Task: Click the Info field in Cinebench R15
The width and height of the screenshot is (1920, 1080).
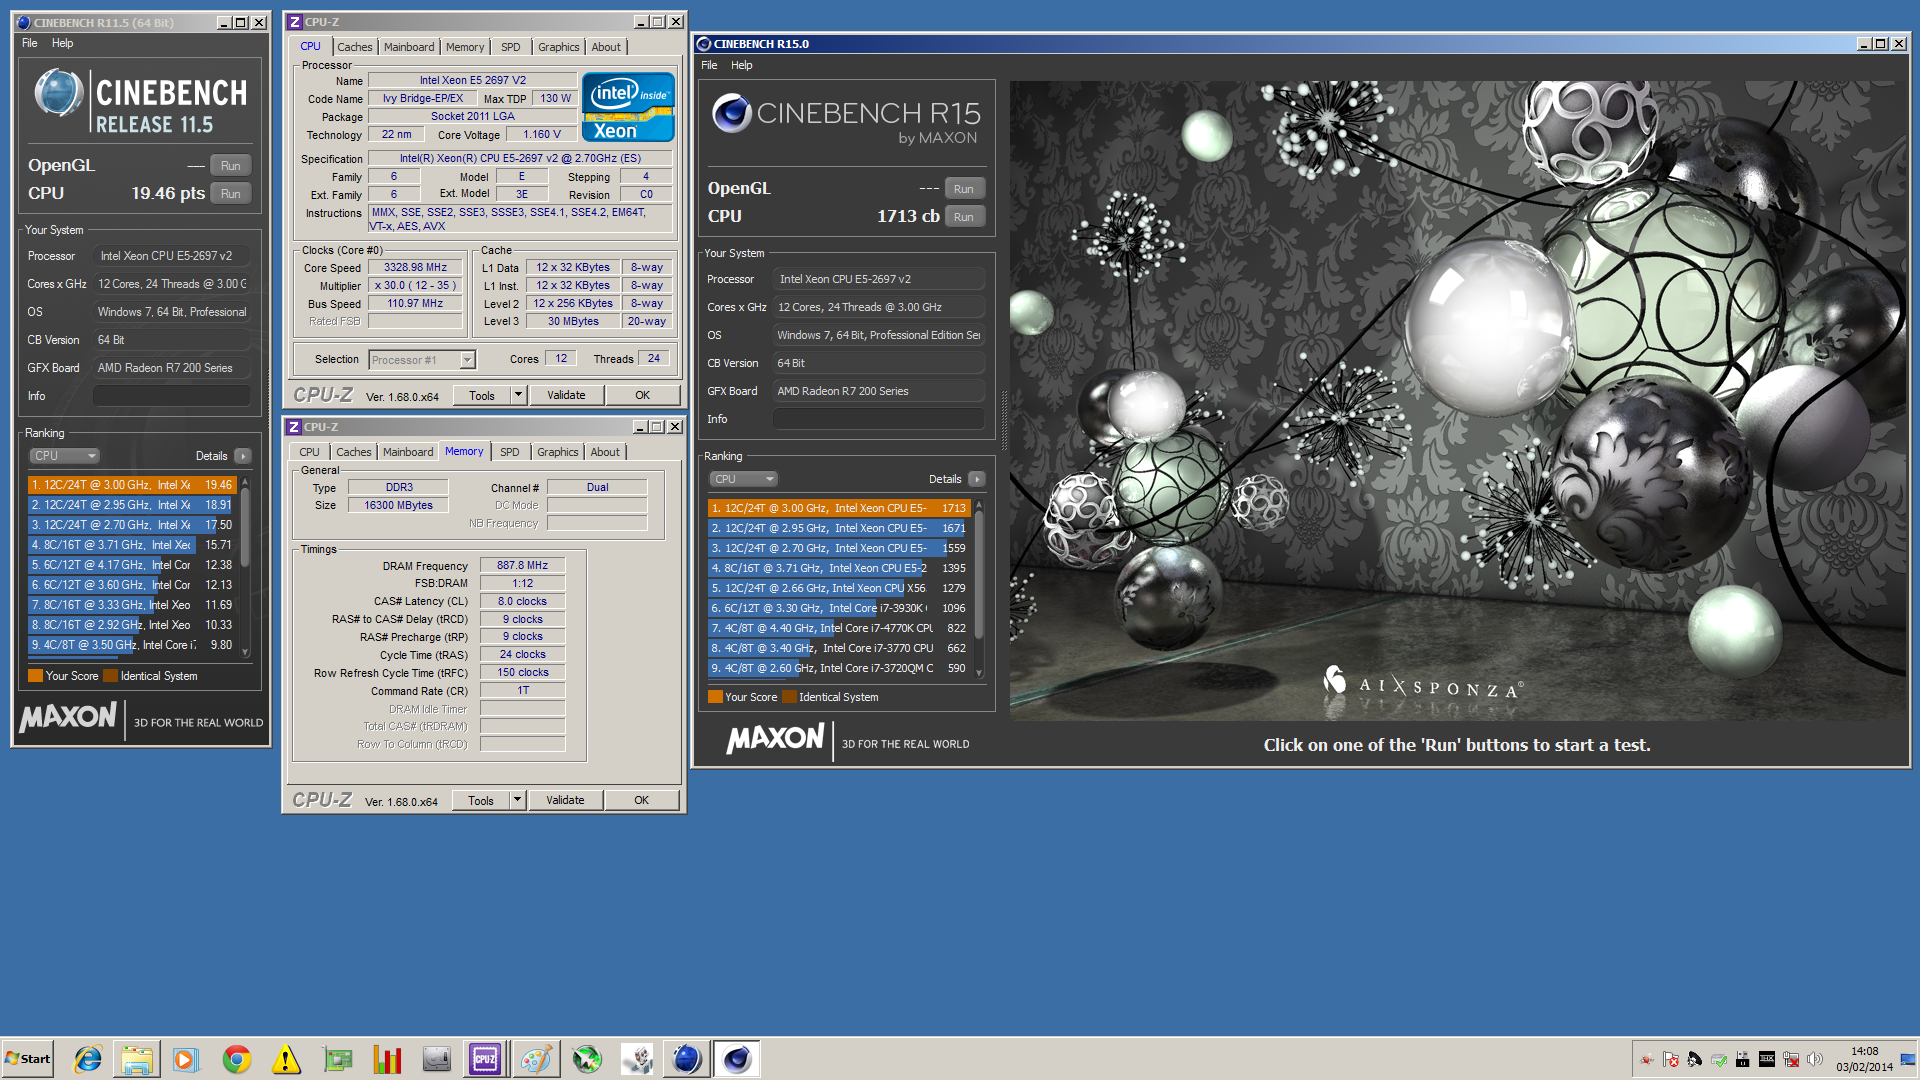Action: [879, 419]
